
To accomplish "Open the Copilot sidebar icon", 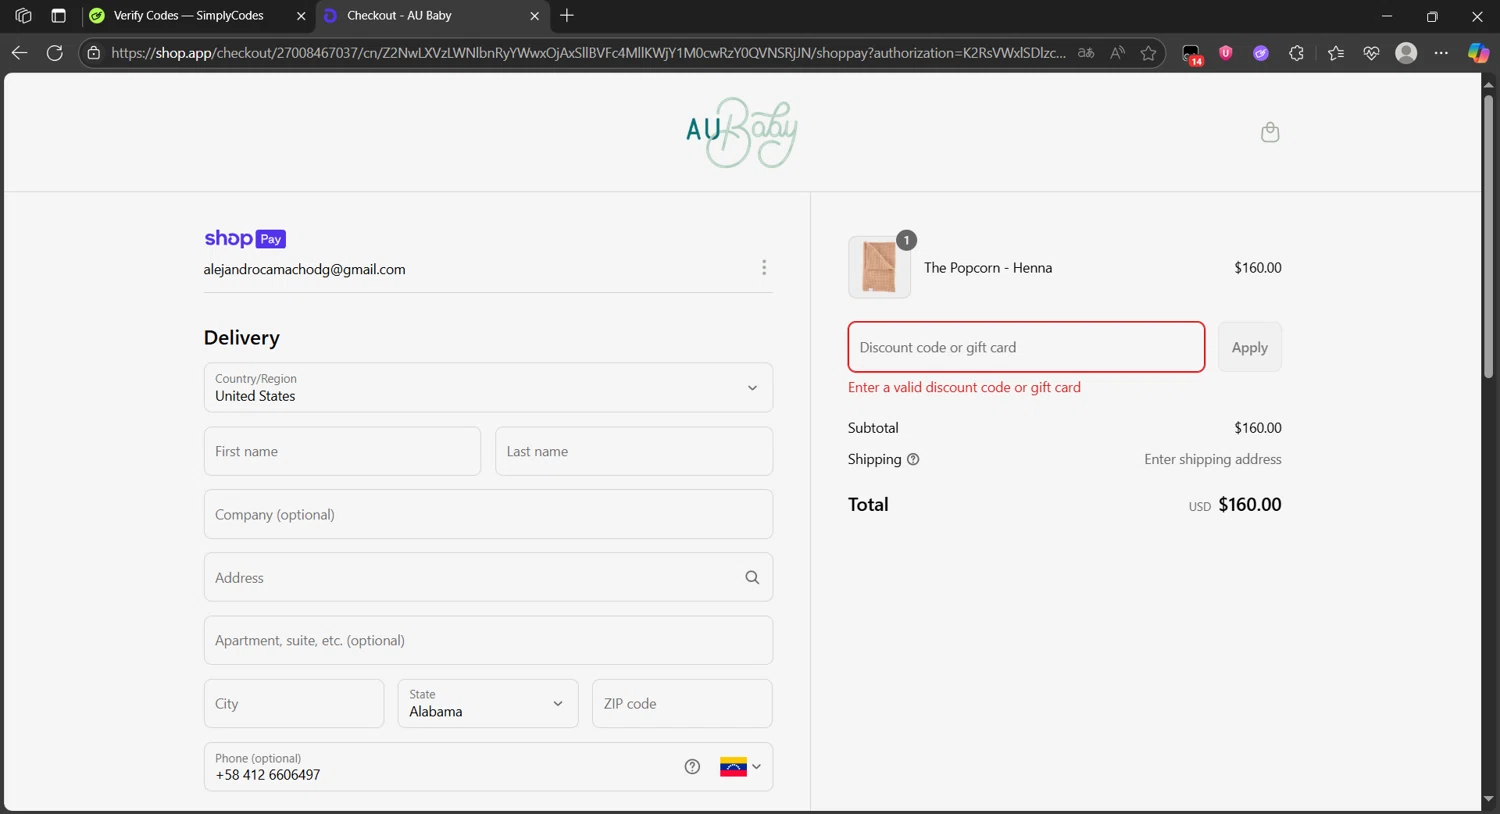I will [1478, 53].
